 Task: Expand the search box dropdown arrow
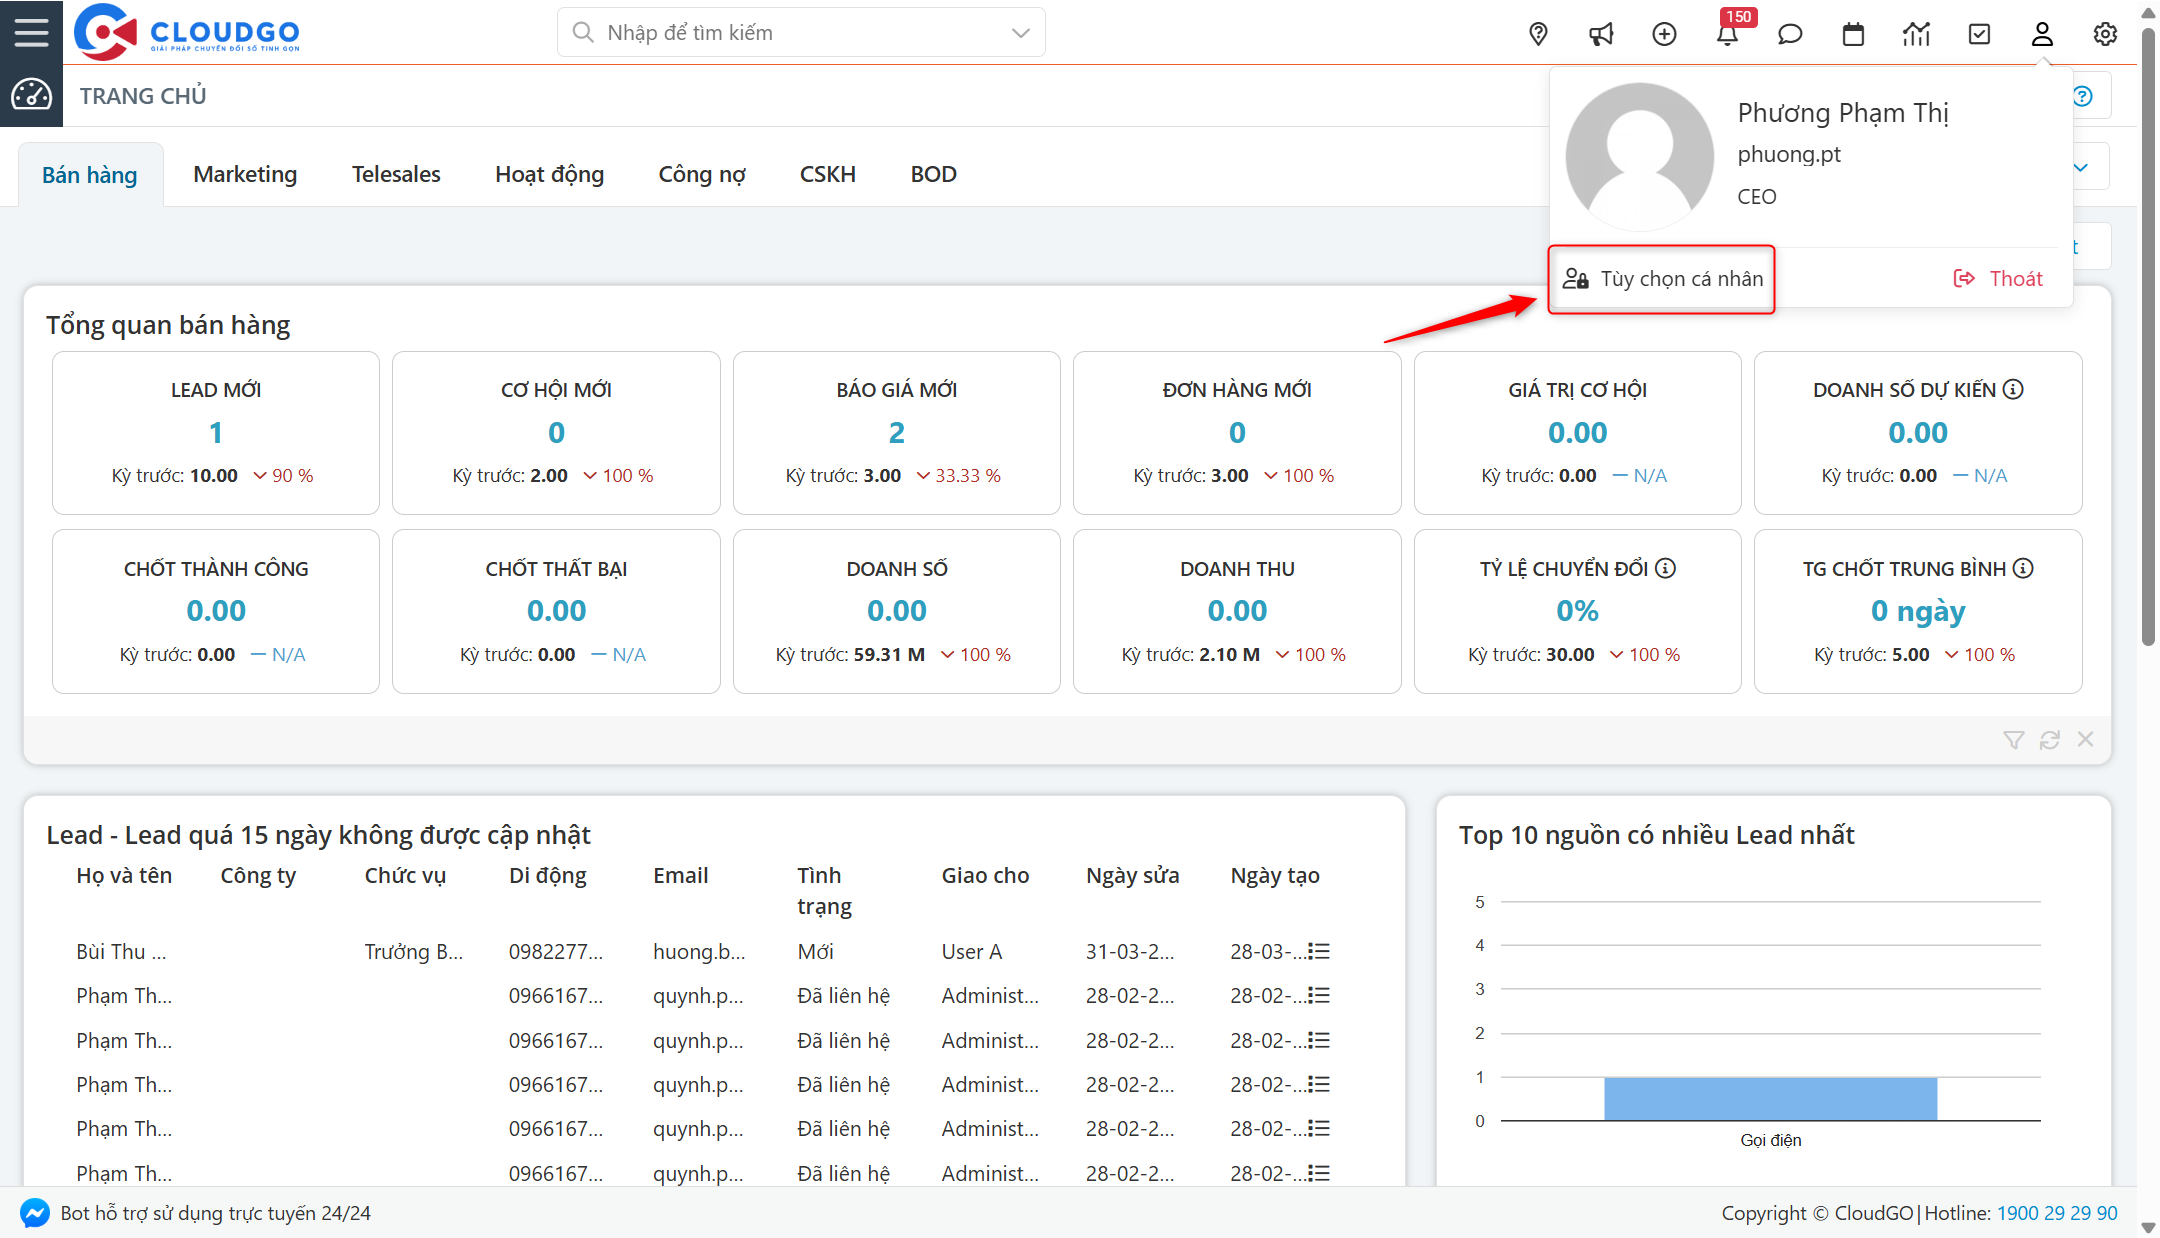pyautogui.click(x=1020, y=33)
